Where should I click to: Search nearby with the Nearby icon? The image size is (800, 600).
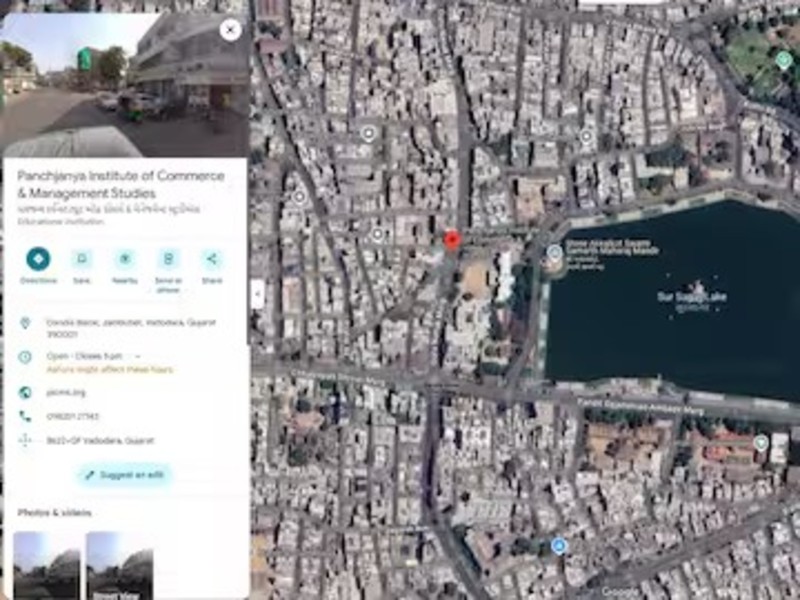tap(125, 259)
